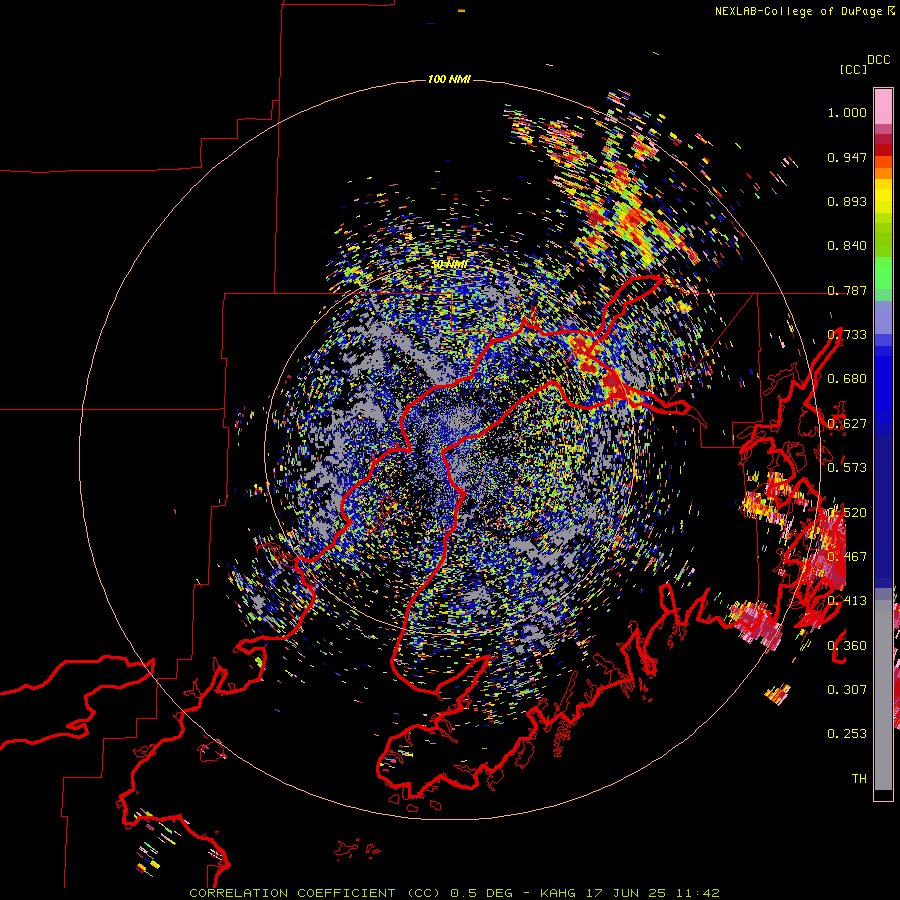Select the 0.840 scale value
The height and width of the screenshot is (900, 900).
pyautogui.click(x=847, y=246)
